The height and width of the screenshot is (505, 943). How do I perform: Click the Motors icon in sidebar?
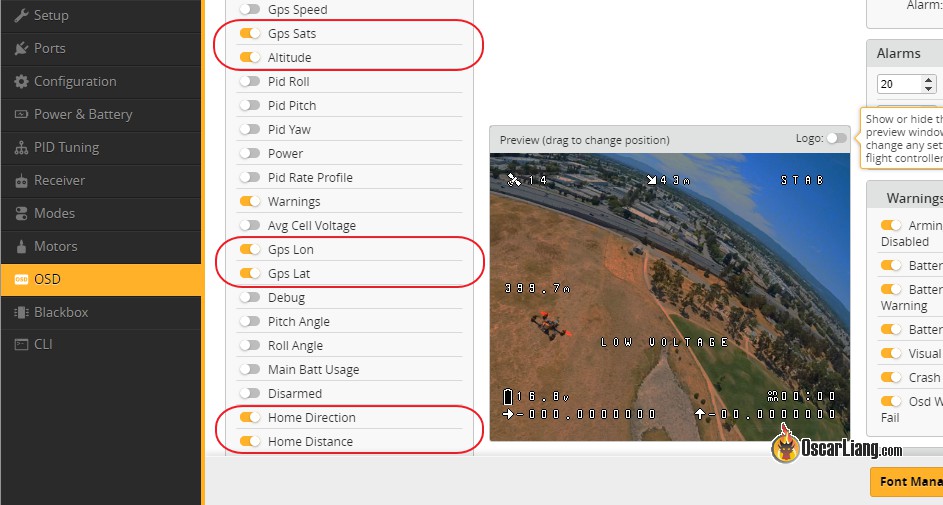coord(22,246)
